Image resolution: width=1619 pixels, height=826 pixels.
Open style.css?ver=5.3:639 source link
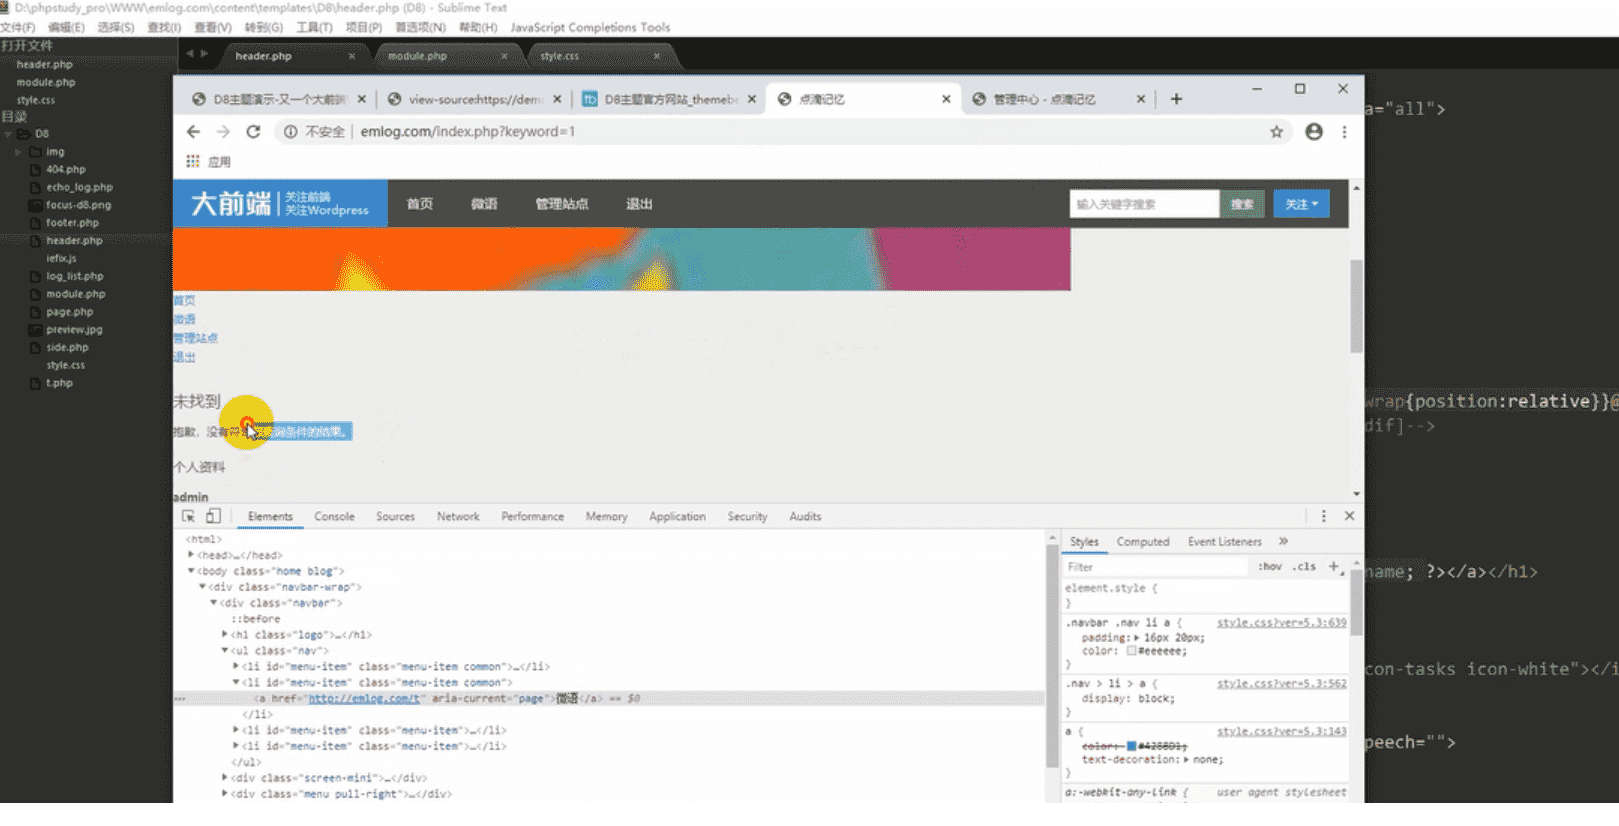click(x=1281, y=622)
